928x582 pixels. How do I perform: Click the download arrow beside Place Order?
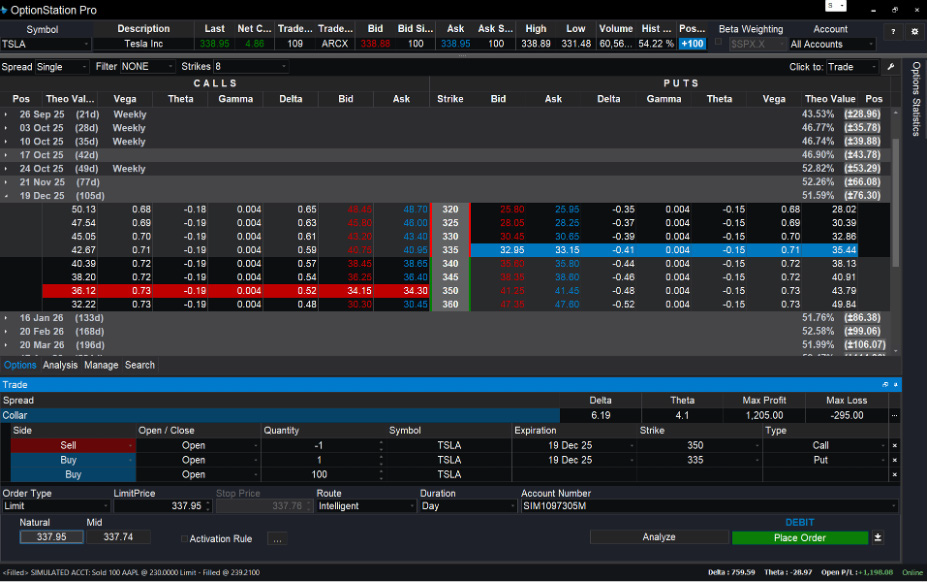point(878,537)
